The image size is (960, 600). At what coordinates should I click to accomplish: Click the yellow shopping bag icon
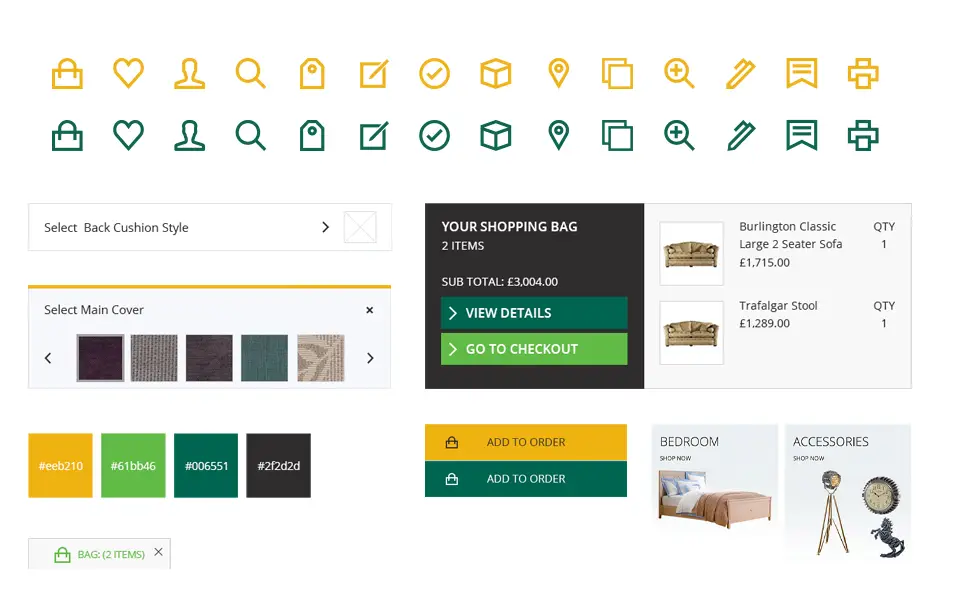coord(67,74)
